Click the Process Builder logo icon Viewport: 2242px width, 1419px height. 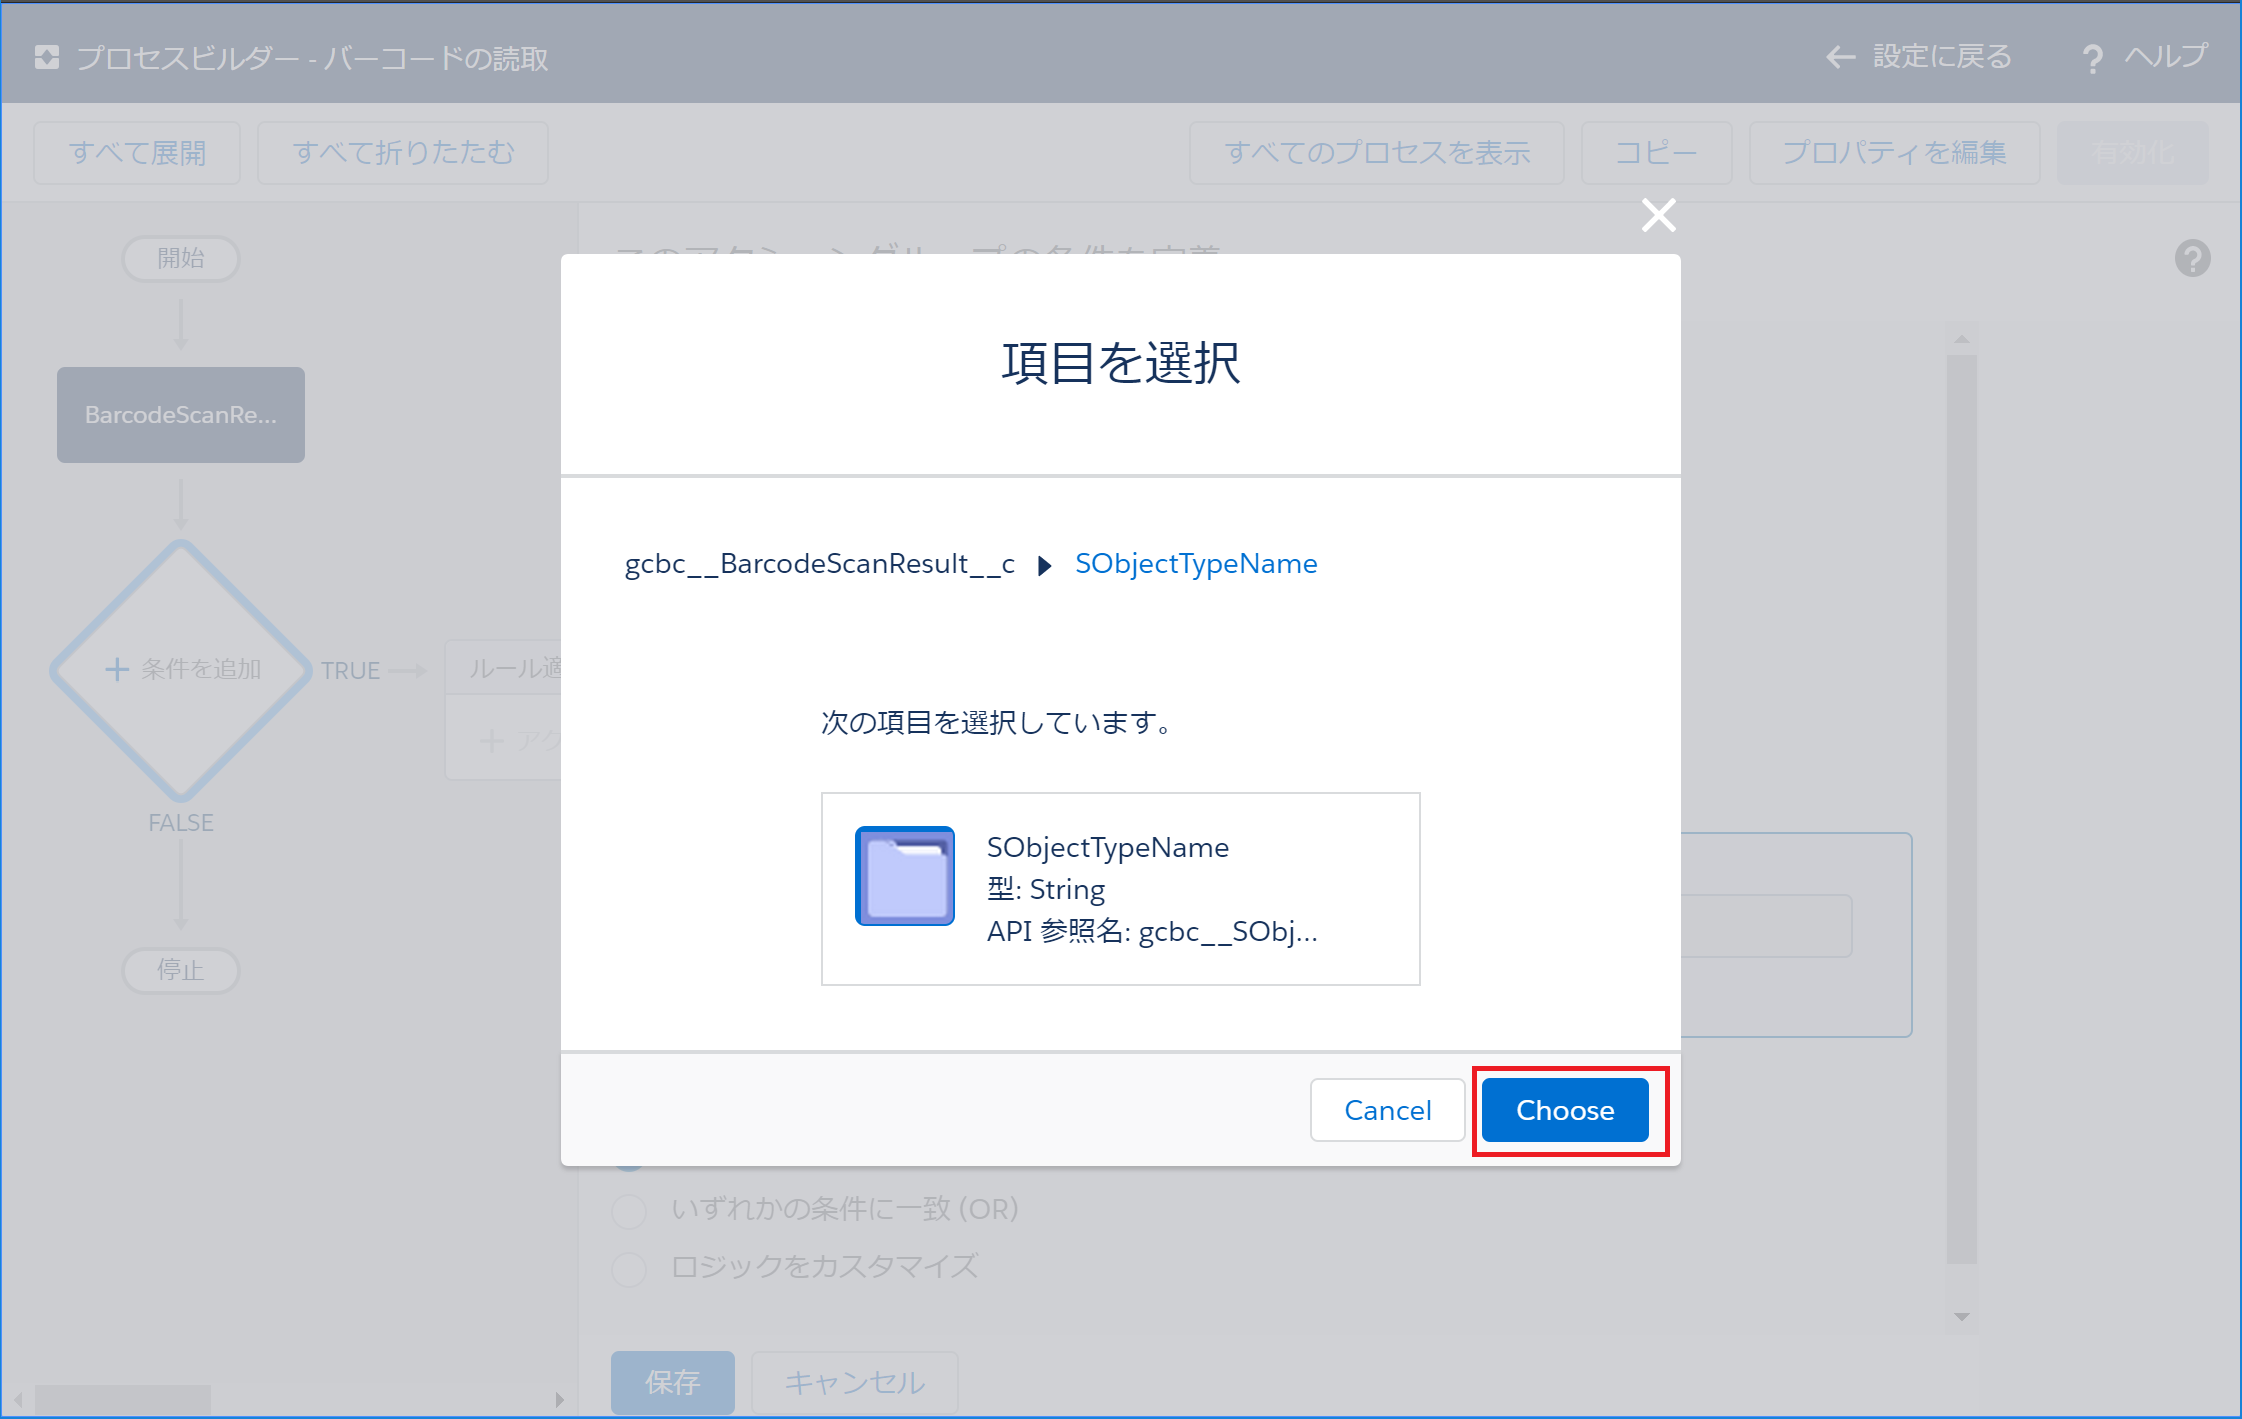coord(47,57)
